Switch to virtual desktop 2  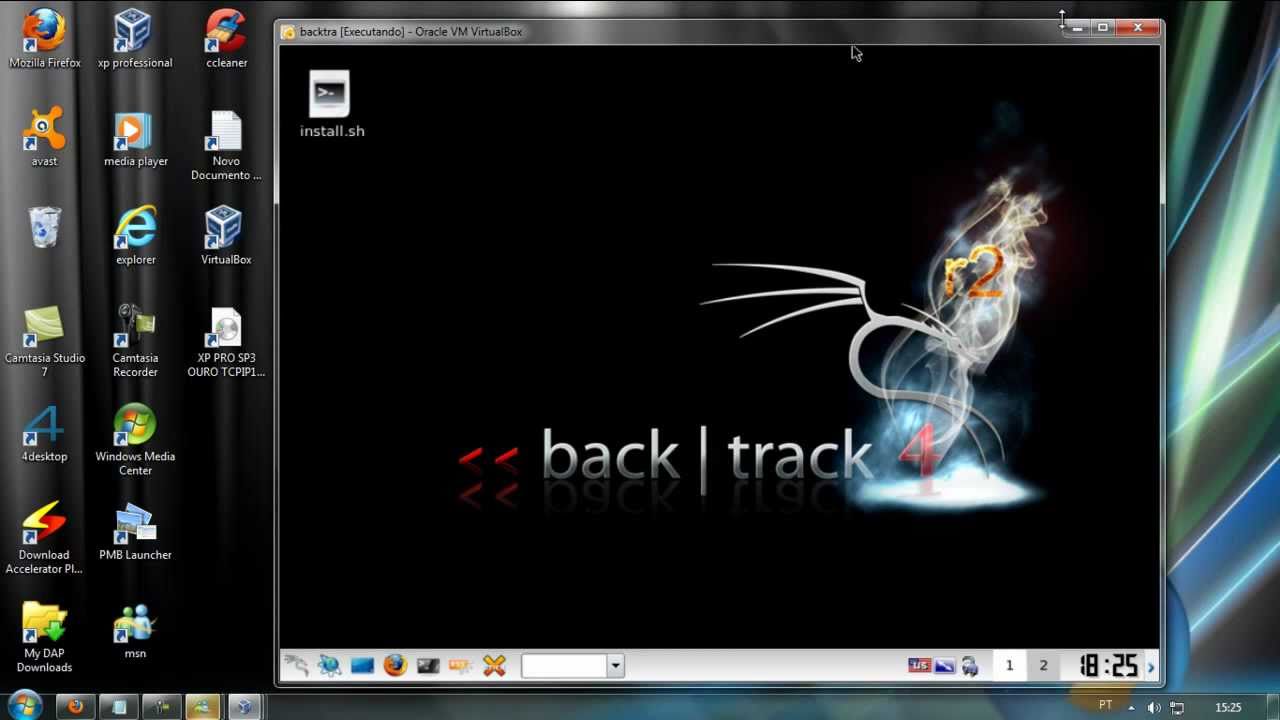click(x=1043, y=666)
